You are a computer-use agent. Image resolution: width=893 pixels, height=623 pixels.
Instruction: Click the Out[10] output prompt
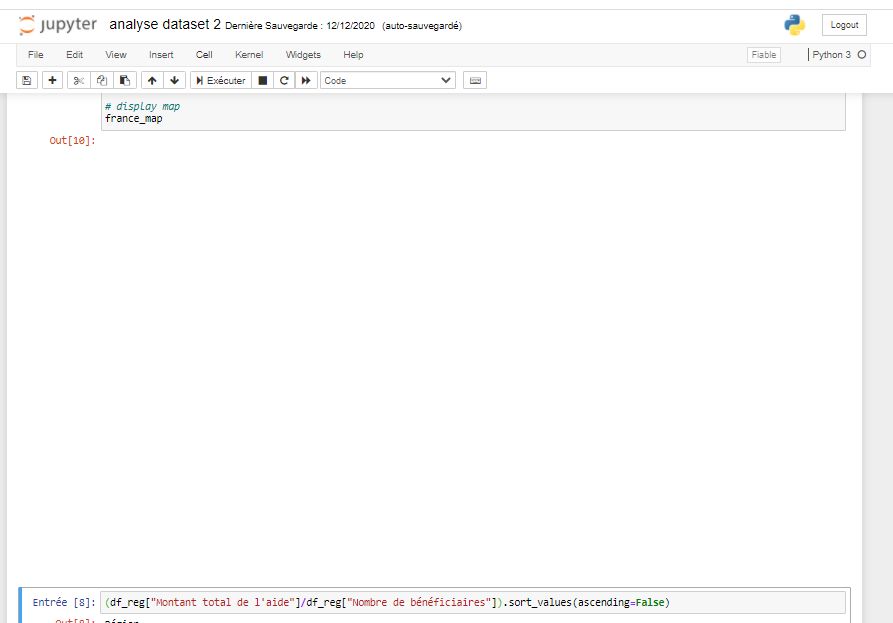coord(72,141)
